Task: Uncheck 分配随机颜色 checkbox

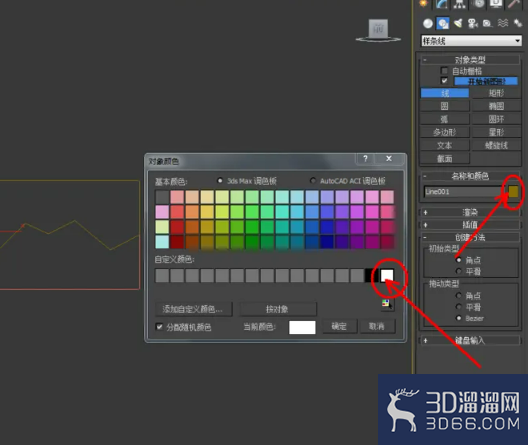Action: click(159, 327)
